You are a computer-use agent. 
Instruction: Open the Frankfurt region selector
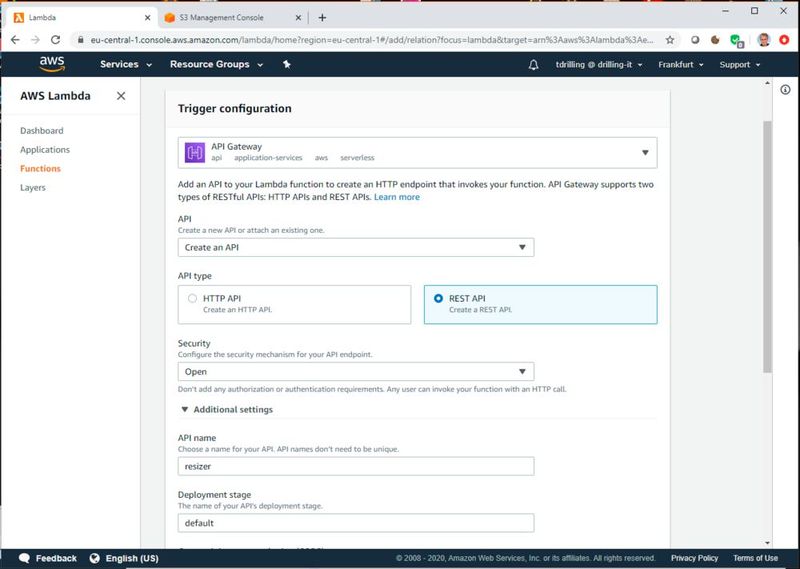point(681,65)
